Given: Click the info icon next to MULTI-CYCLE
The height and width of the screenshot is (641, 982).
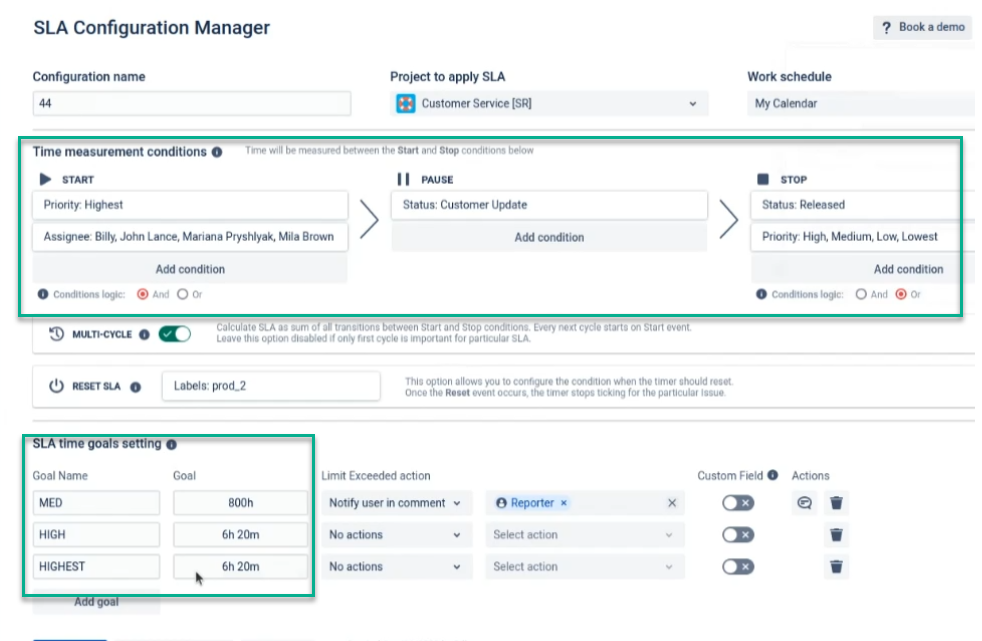Looking at the screenshot, I should point(144,334).
